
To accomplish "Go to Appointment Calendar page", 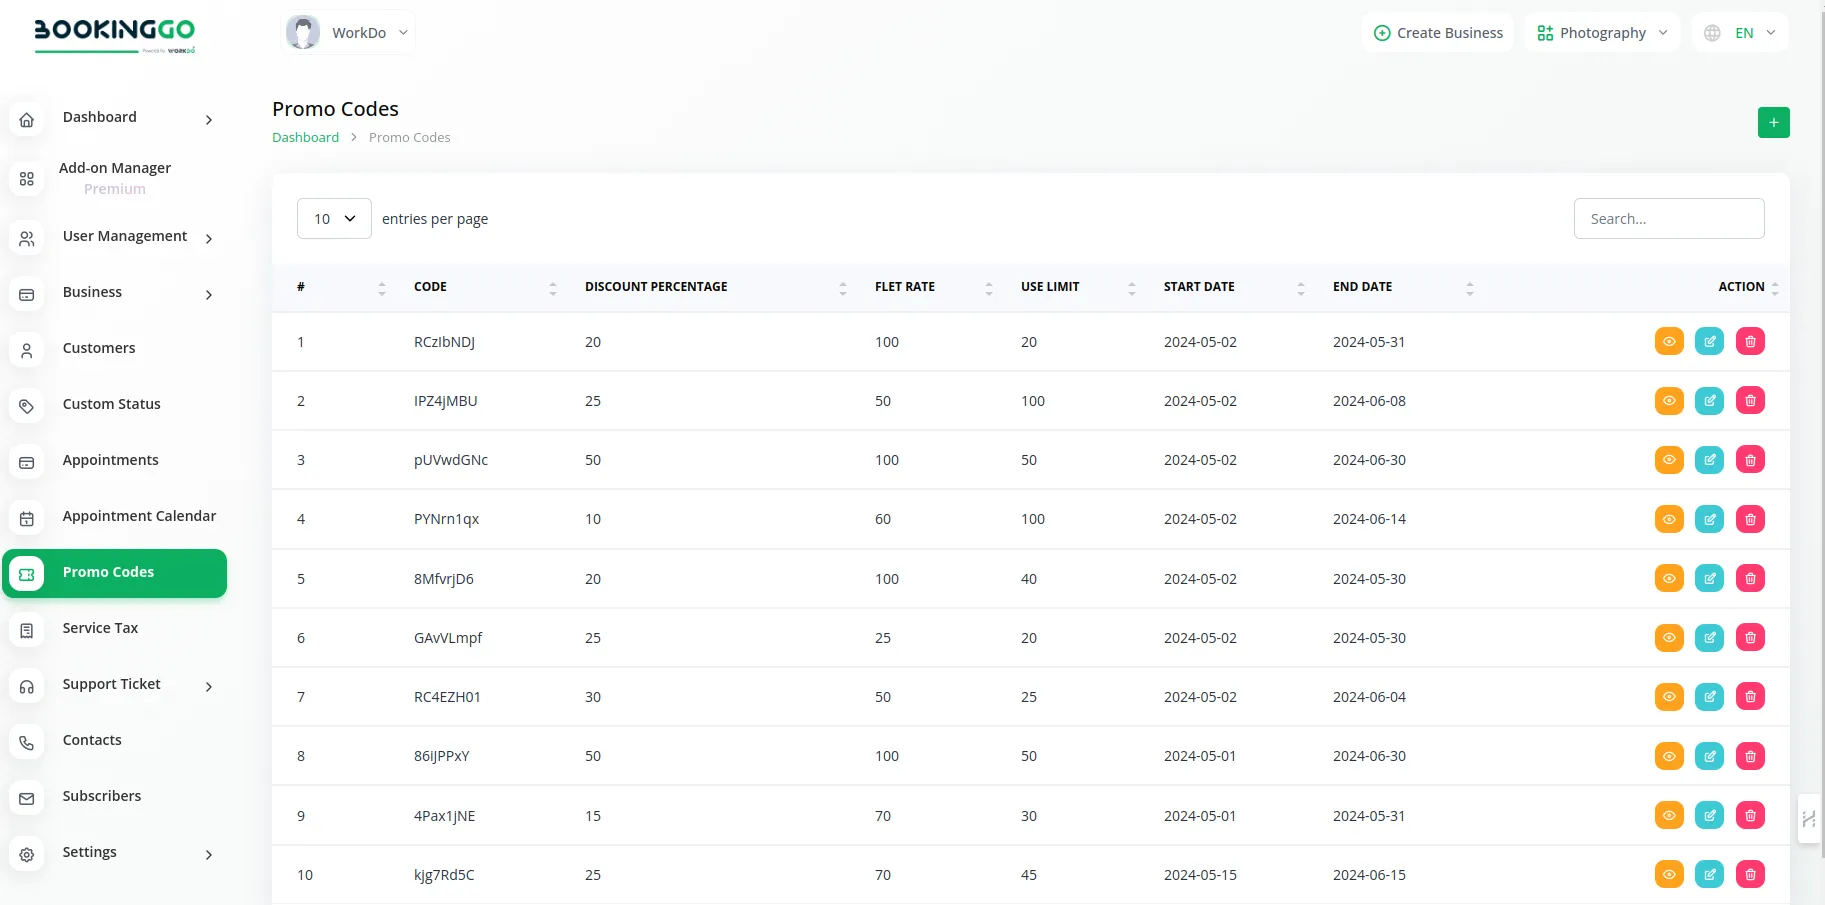I will (x=139, y=516).
